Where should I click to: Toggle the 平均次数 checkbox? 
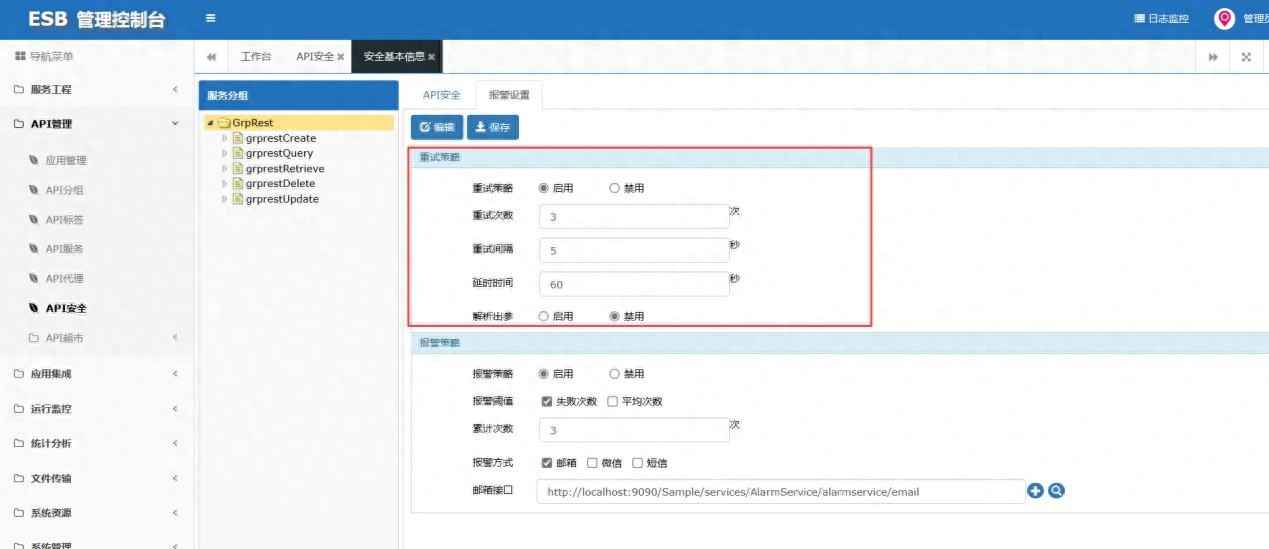613,401
